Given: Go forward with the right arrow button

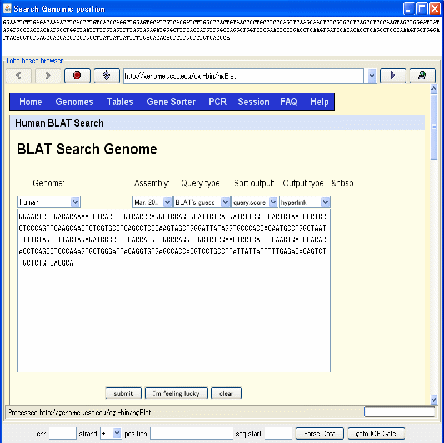Looking at the screenshot, I should [x=48, y=76].
